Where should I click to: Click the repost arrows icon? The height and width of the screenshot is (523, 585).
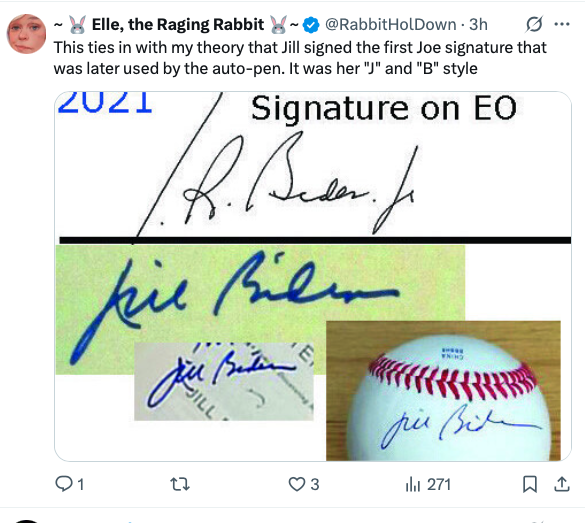[180, 484]
